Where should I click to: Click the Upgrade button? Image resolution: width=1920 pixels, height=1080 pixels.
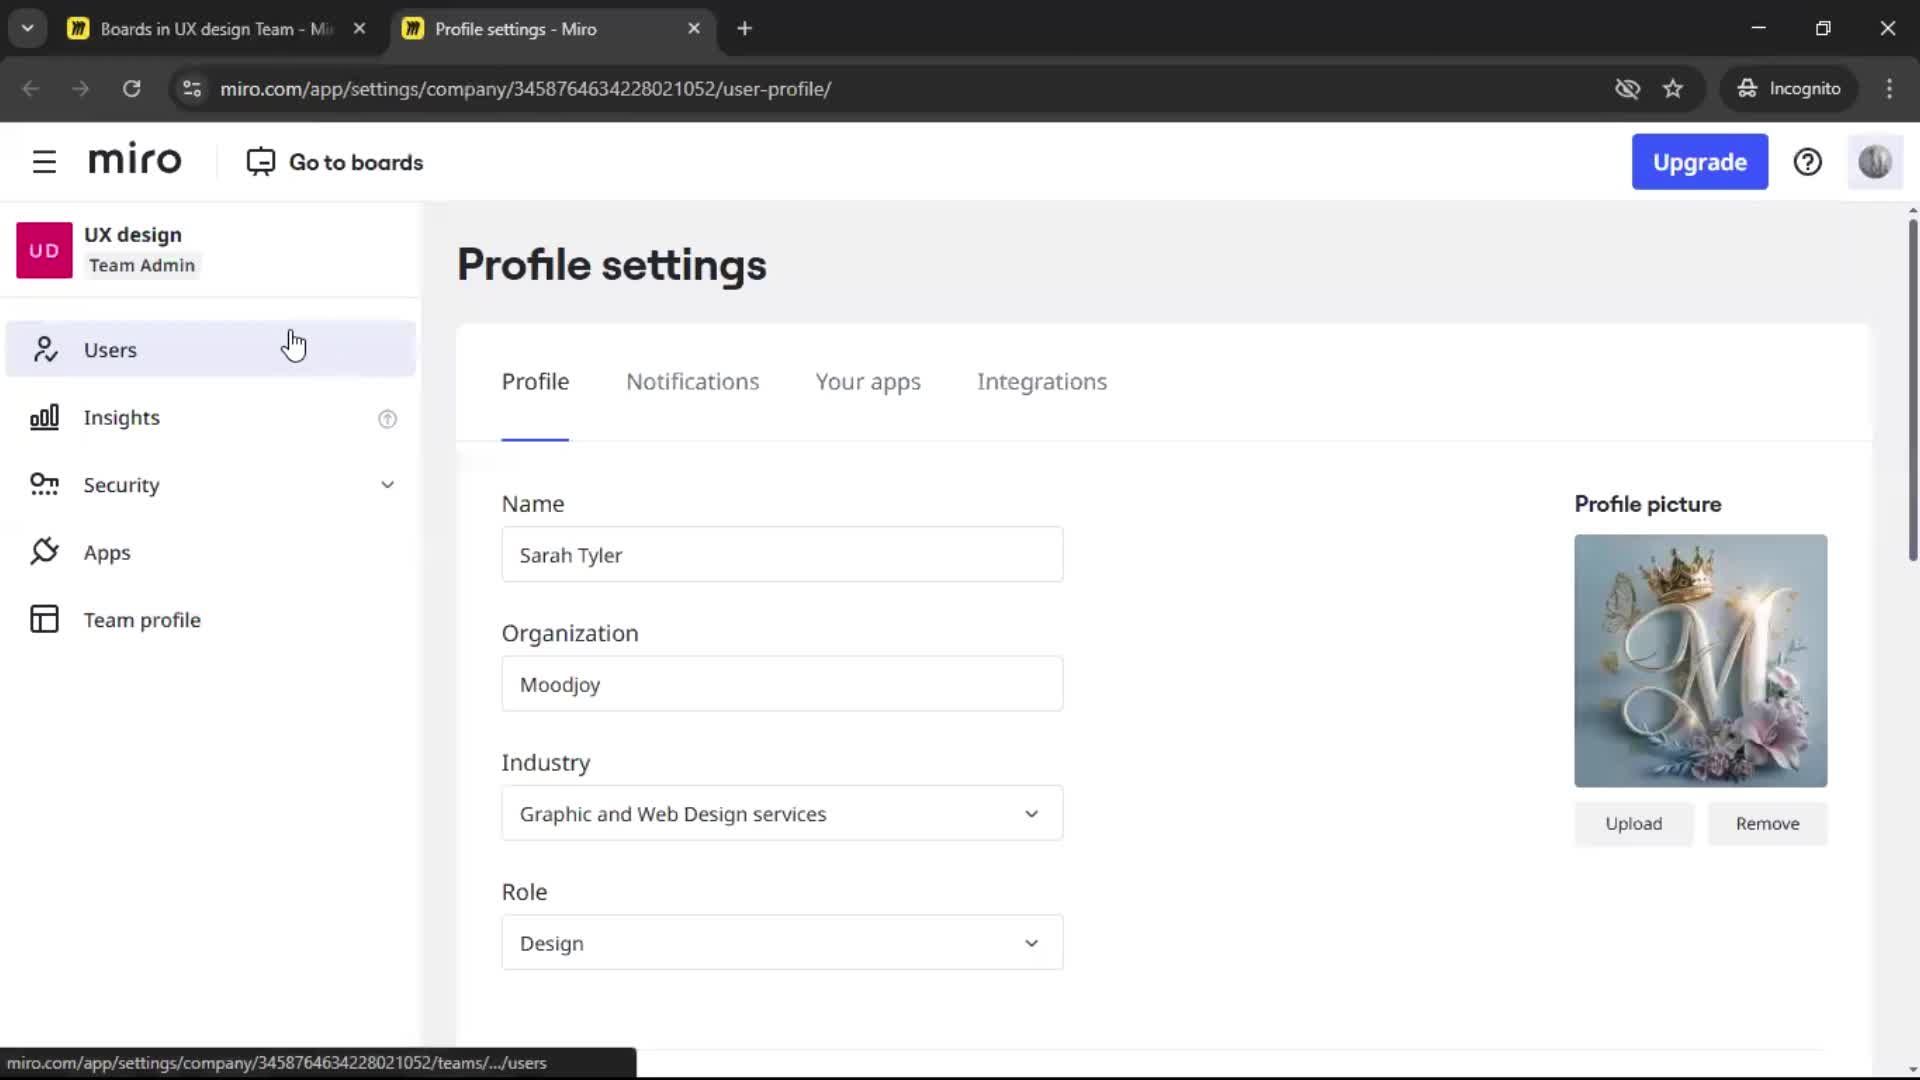point(1699,162)
